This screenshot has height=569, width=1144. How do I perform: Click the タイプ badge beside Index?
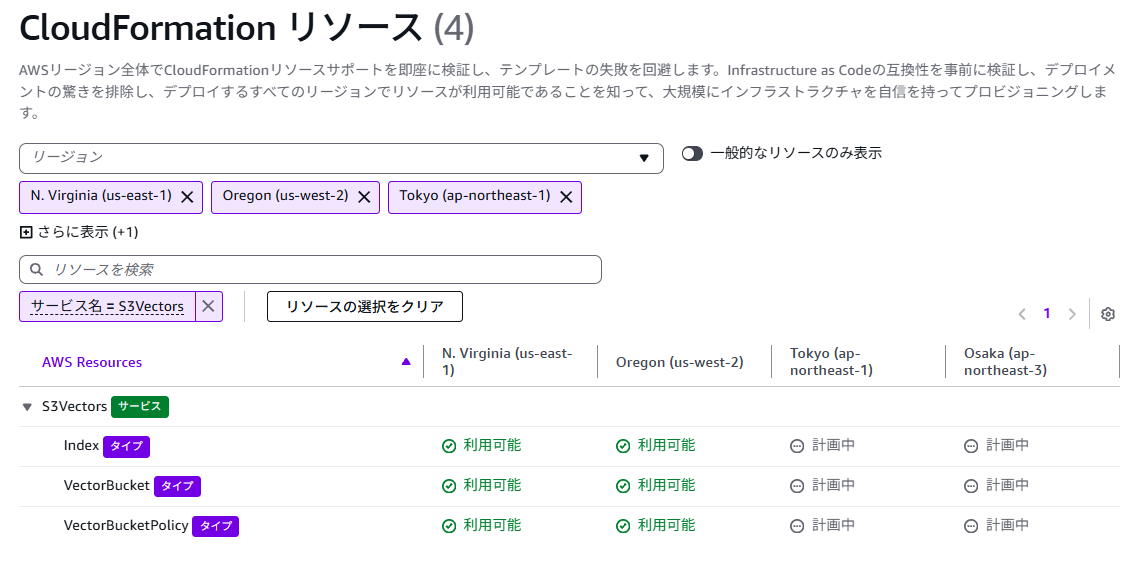click(126, 446)
